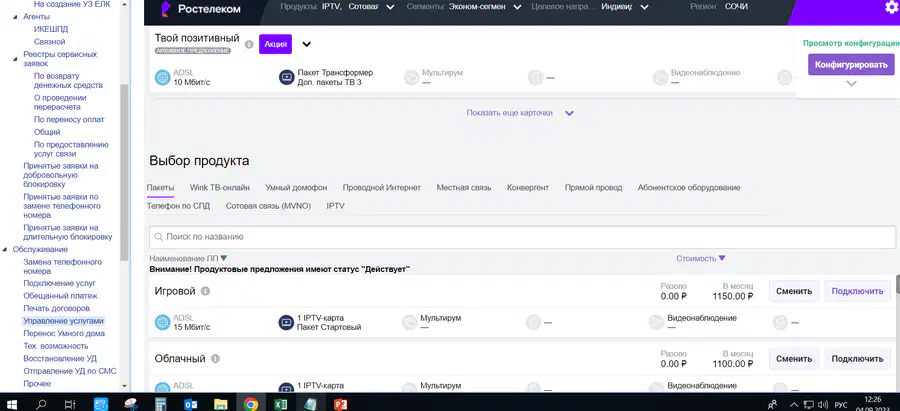Switch to Пакеты tab
The image size is (900, 411).
point(160,188)
